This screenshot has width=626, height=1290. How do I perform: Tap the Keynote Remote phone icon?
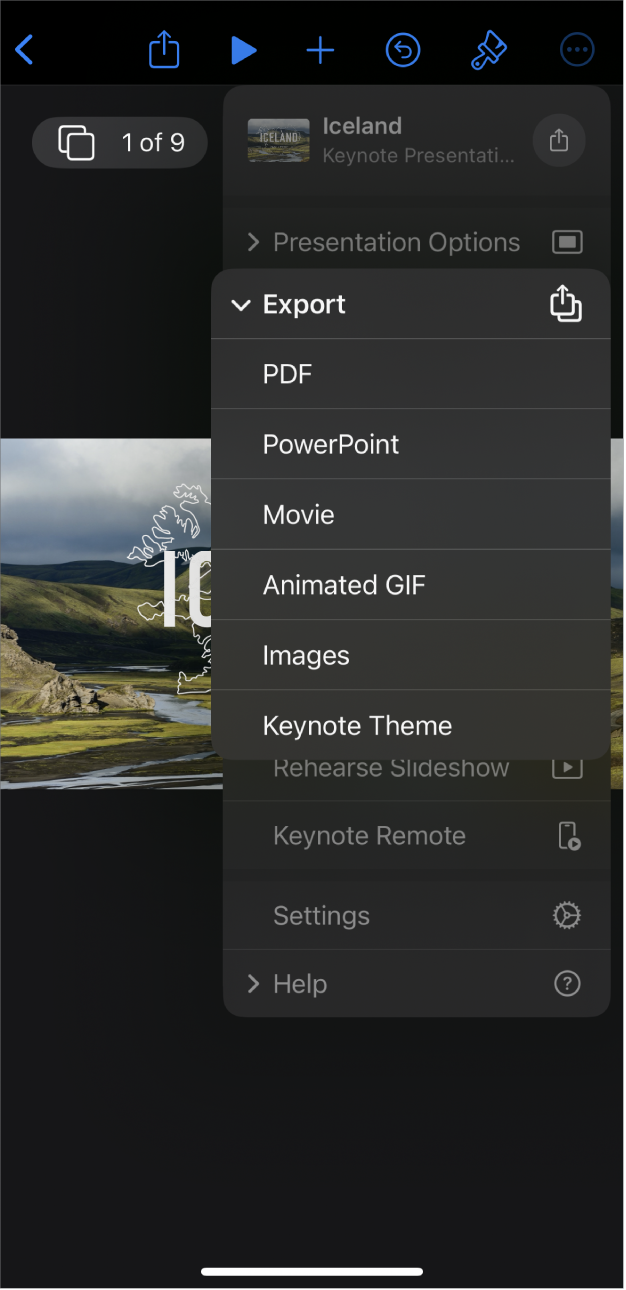568,836
